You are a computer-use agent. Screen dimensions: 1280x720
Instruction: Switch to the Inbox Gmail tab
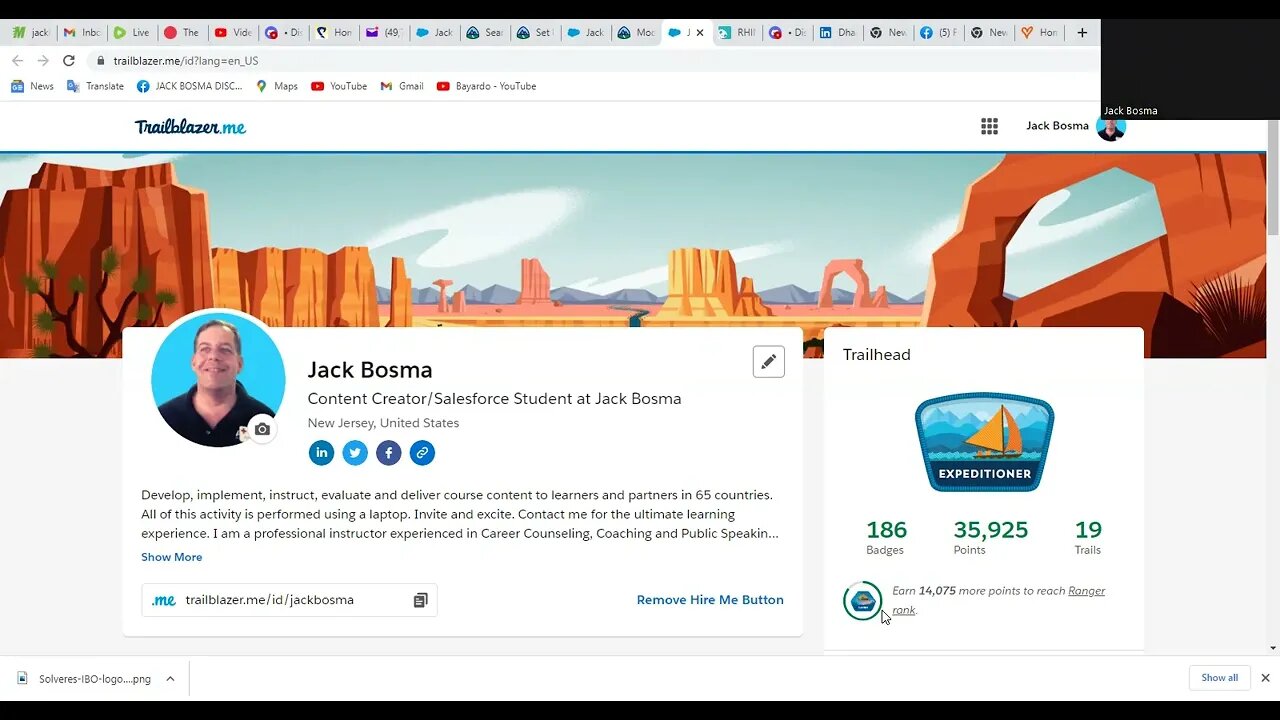coord(82,33)
